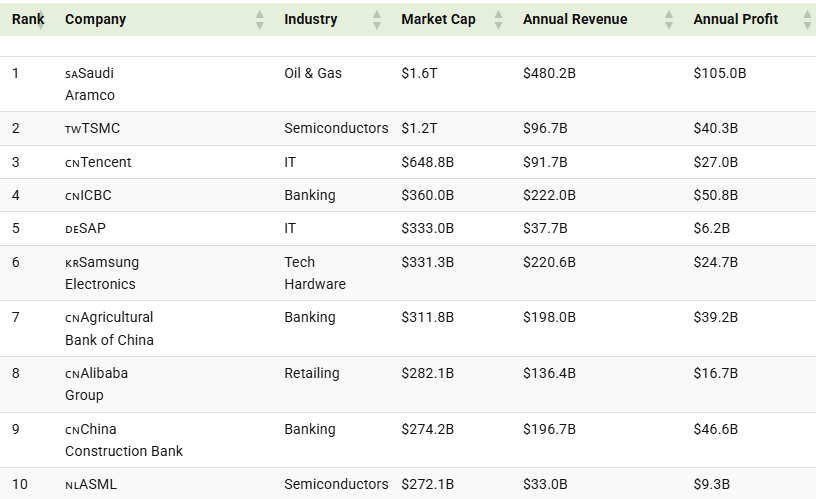
Task: Select the $1.2T market cap value
Action: pyautogui.click(x=419, y=129)
